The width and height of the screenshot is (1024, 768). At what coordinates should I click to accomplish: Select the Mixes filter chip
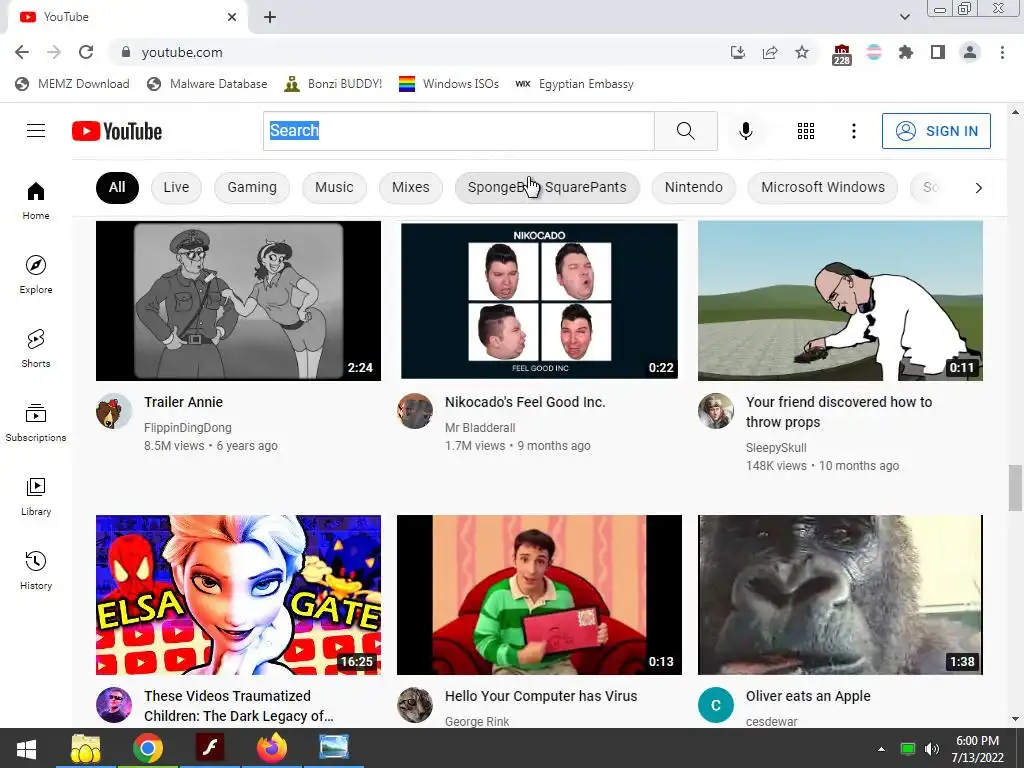(411, 187)
